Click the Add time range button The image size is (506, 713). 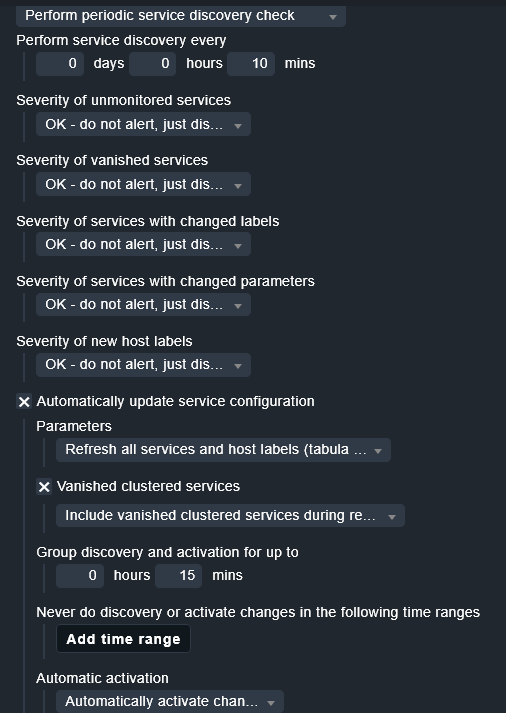[x=123, y=639]
